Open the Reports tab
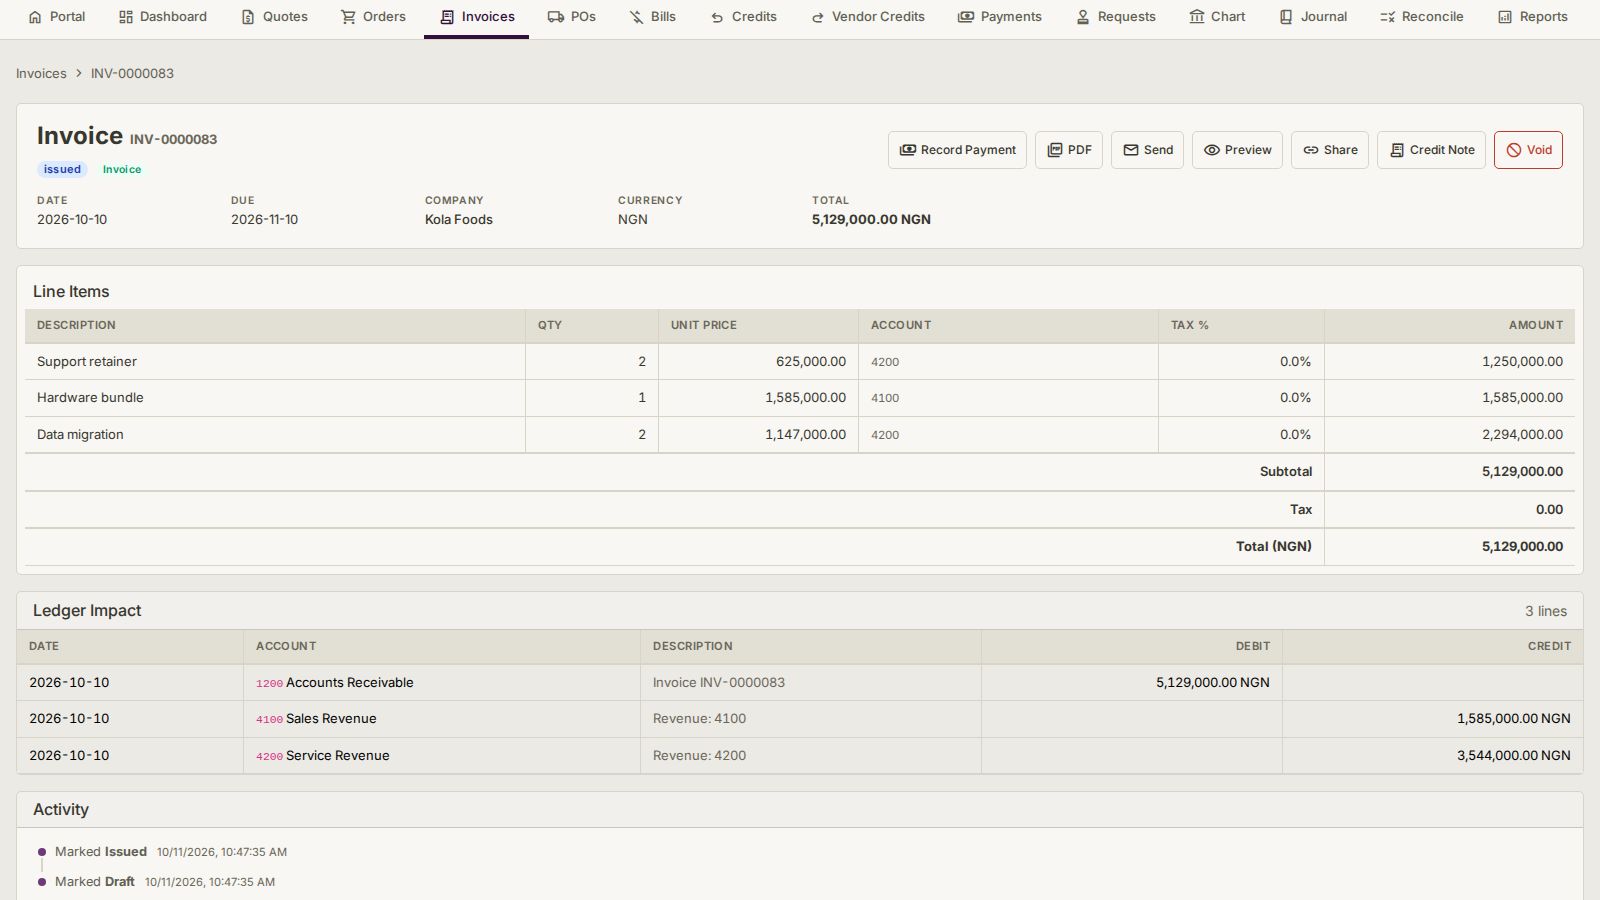 [x=1533, y=17]
